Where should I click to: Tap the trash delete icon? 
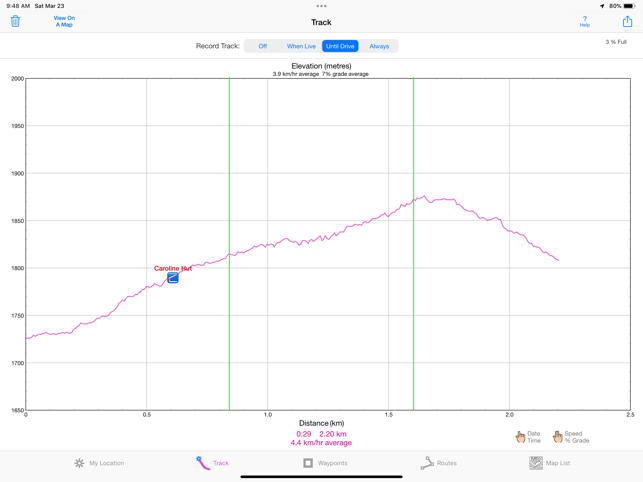(x=15, y=21)
